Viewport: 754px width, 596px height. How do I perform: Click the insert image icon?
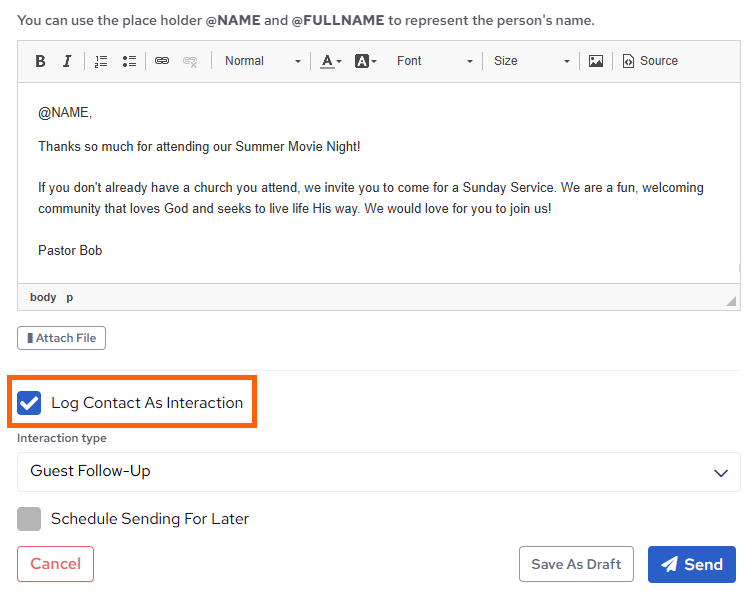coord(596,61)
